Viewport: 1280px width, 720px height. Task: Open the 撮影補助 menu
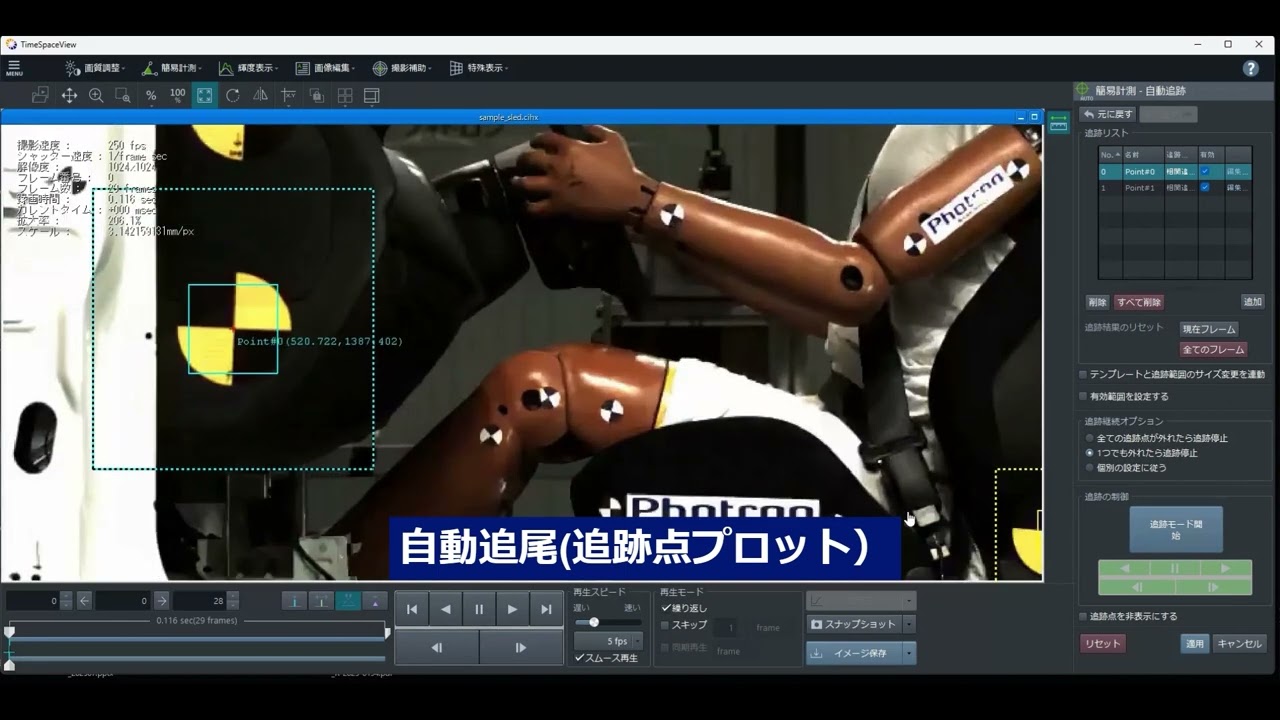401,68
